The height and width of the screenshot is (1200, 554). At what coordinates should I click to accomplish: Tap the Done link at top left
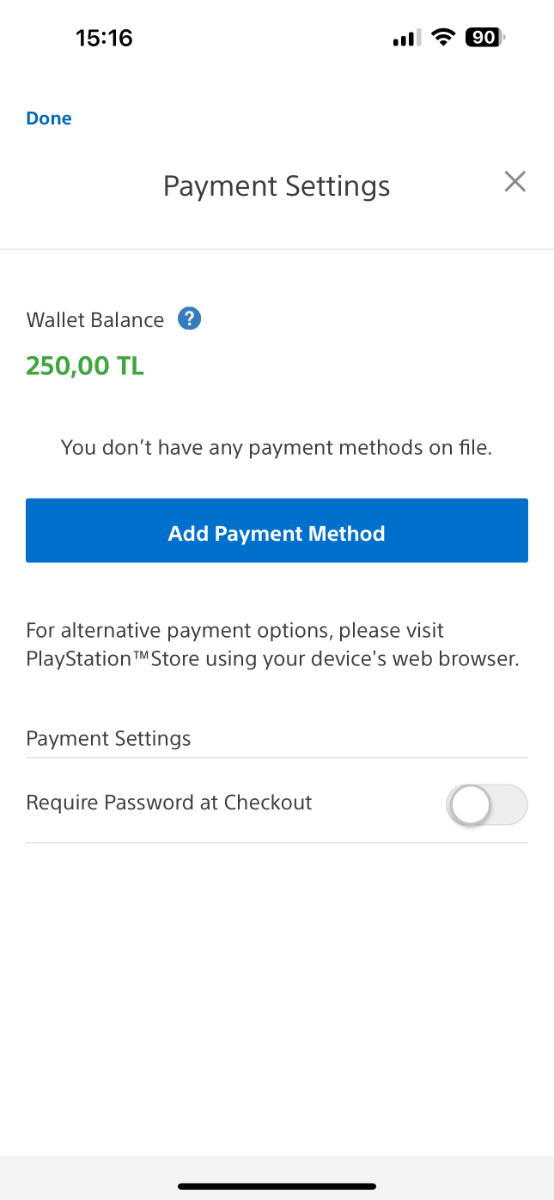coord(49,118)
